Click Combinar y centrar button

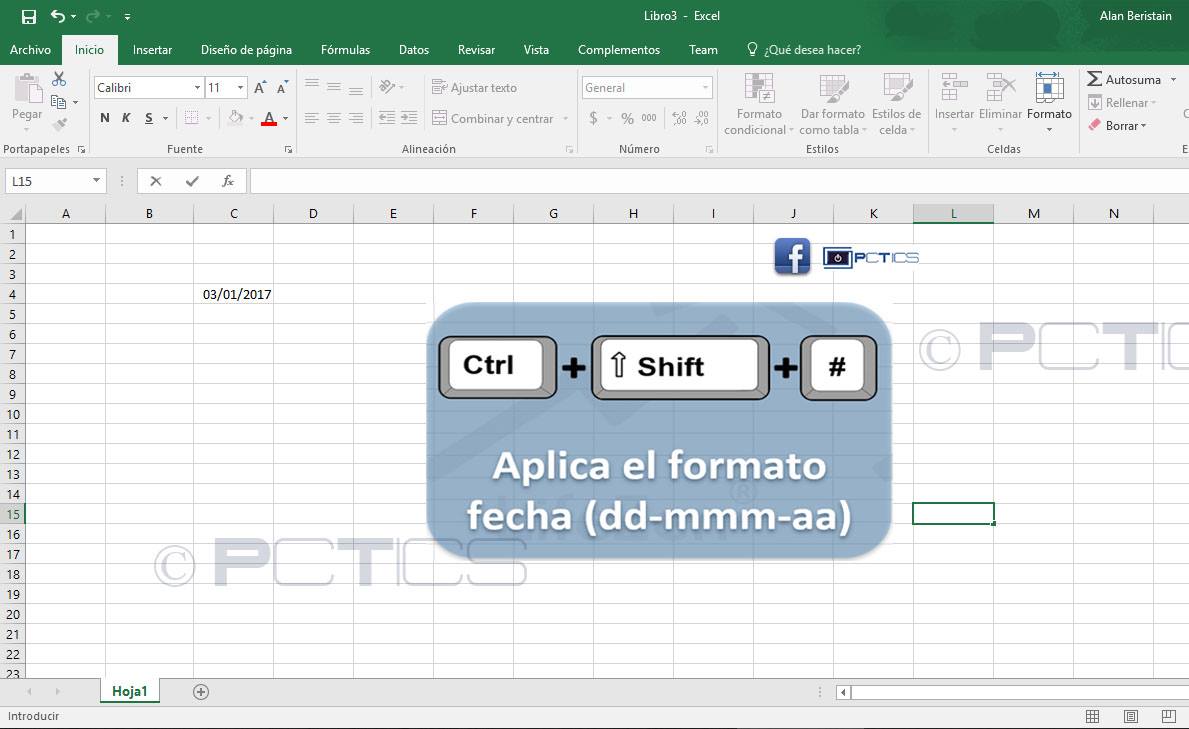(x=493, y=118)
